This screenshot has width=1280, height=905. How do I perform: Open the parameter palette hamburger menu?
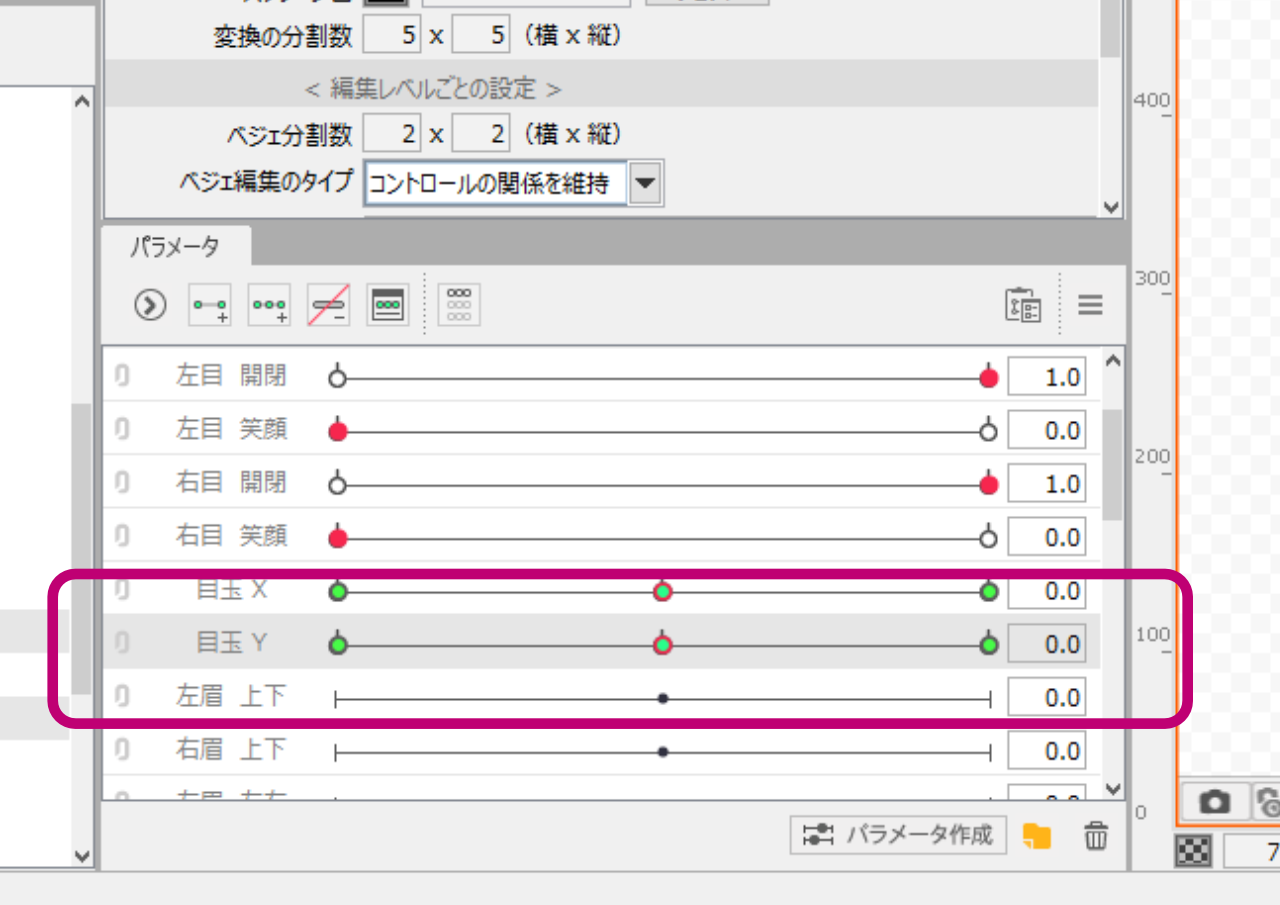point(1090,305)
